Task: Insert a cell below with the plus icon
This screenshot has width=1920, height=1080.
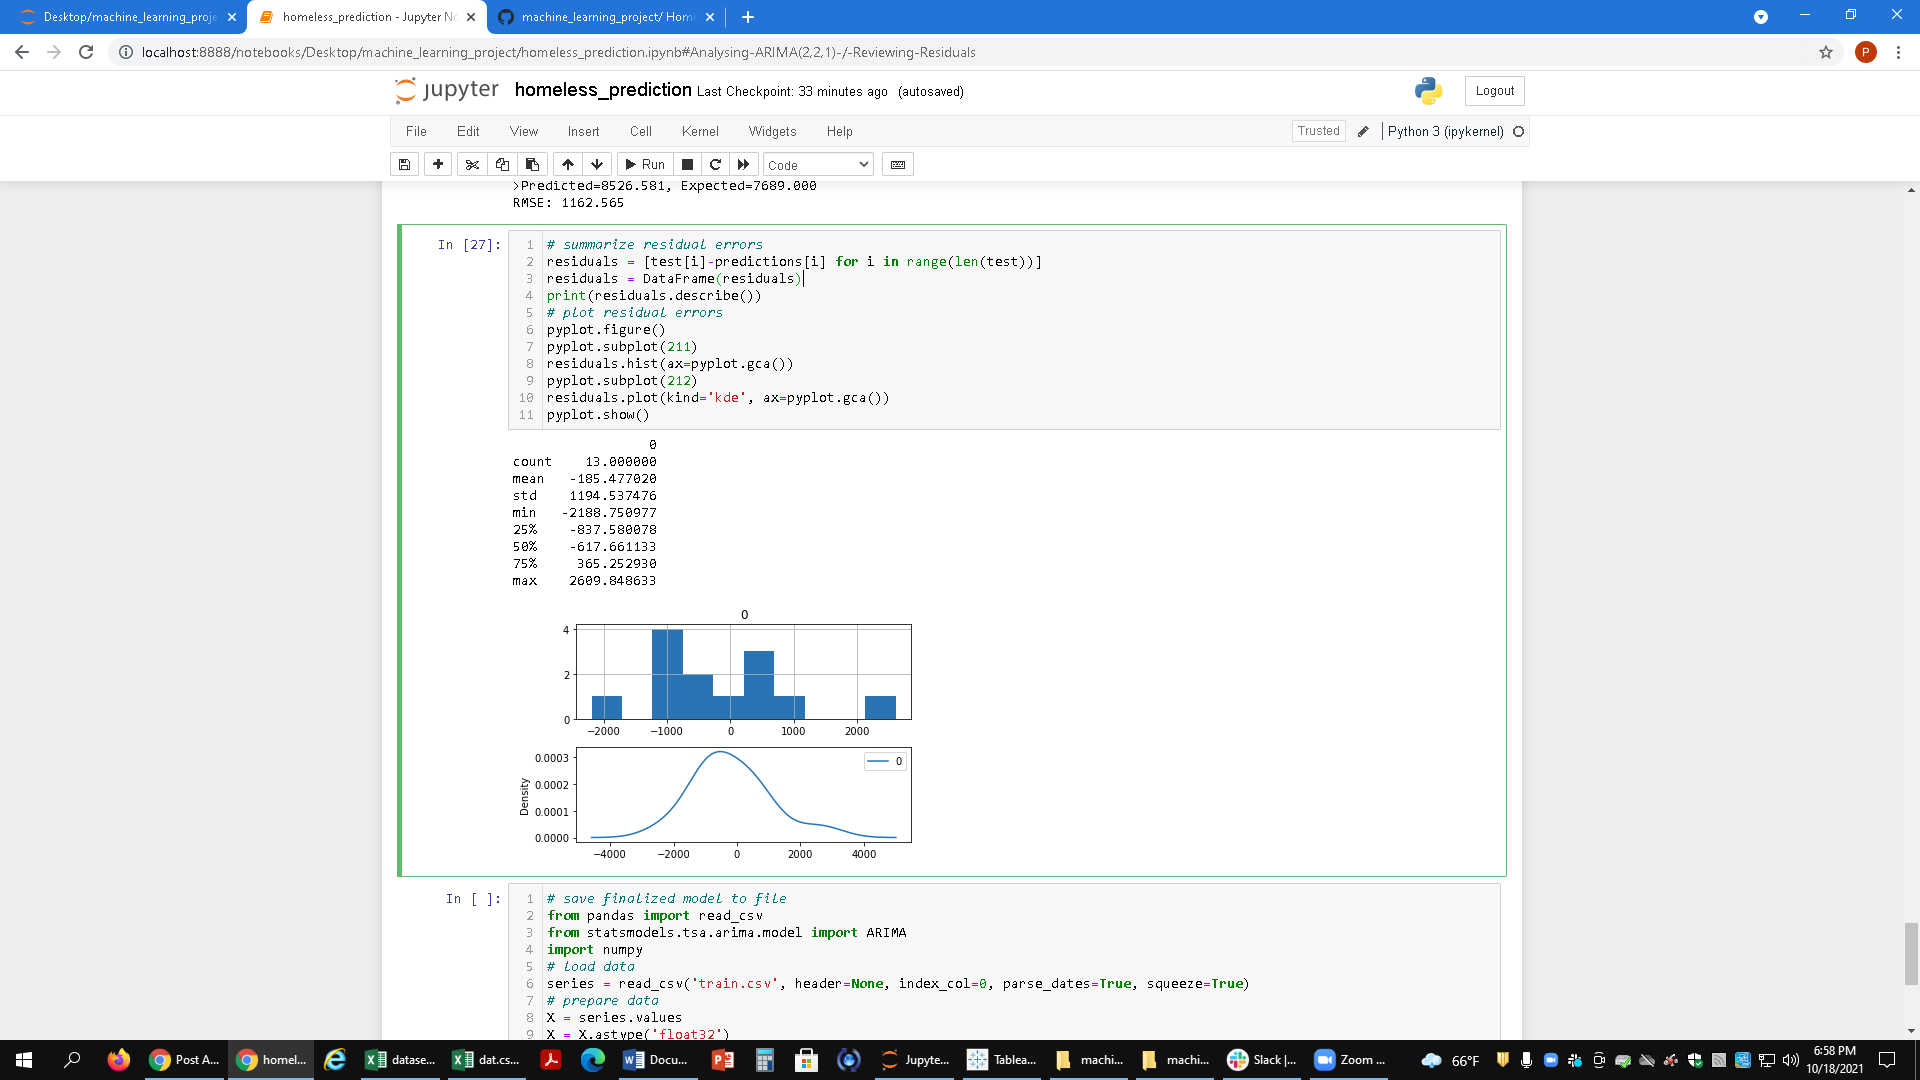Action: [438, 164]
